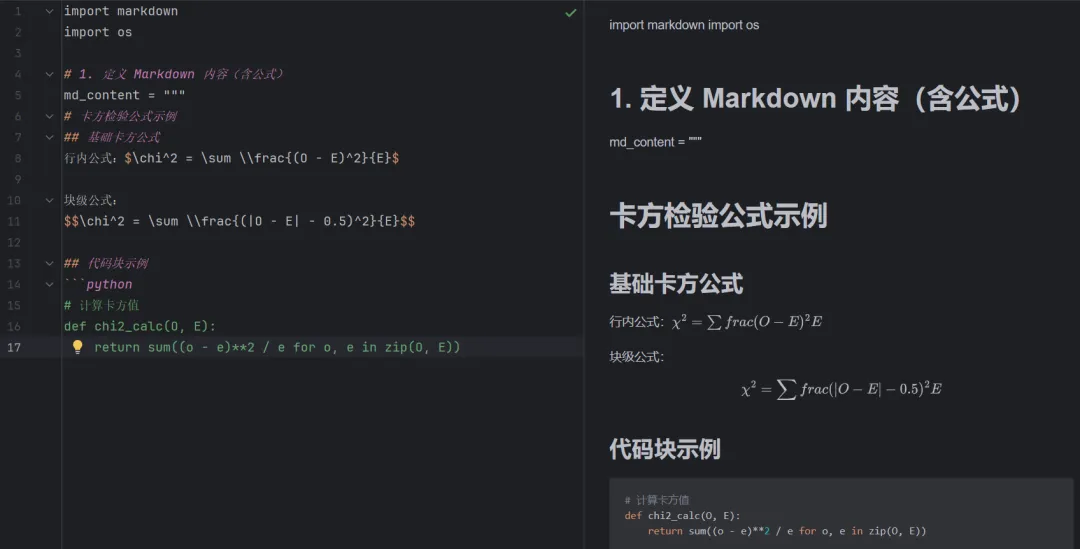The width and height of the screenshot is (1080, 549).
Task: Click 'def chi2_calc(O, E):' in preview code block
Action: [x=682, y=515]
